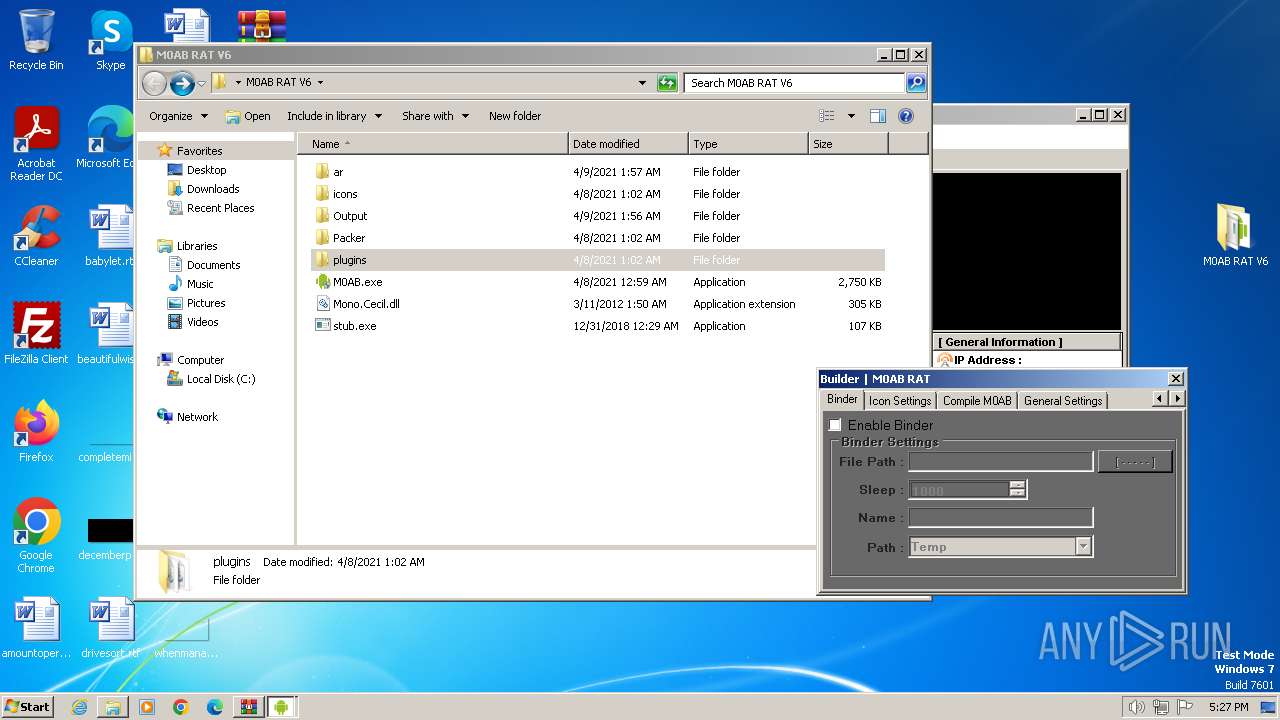
Task: Click the binder Name input field
Action: 1000,518
